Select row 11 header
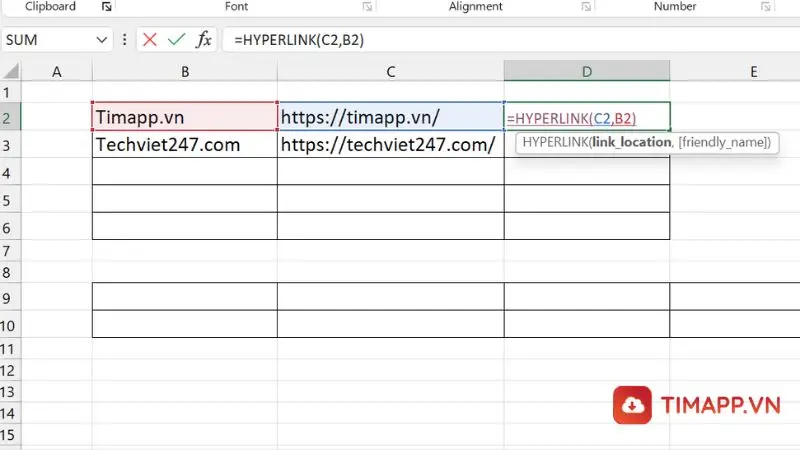Viewport: 800px width, 450px height. [x=10, y=349]
